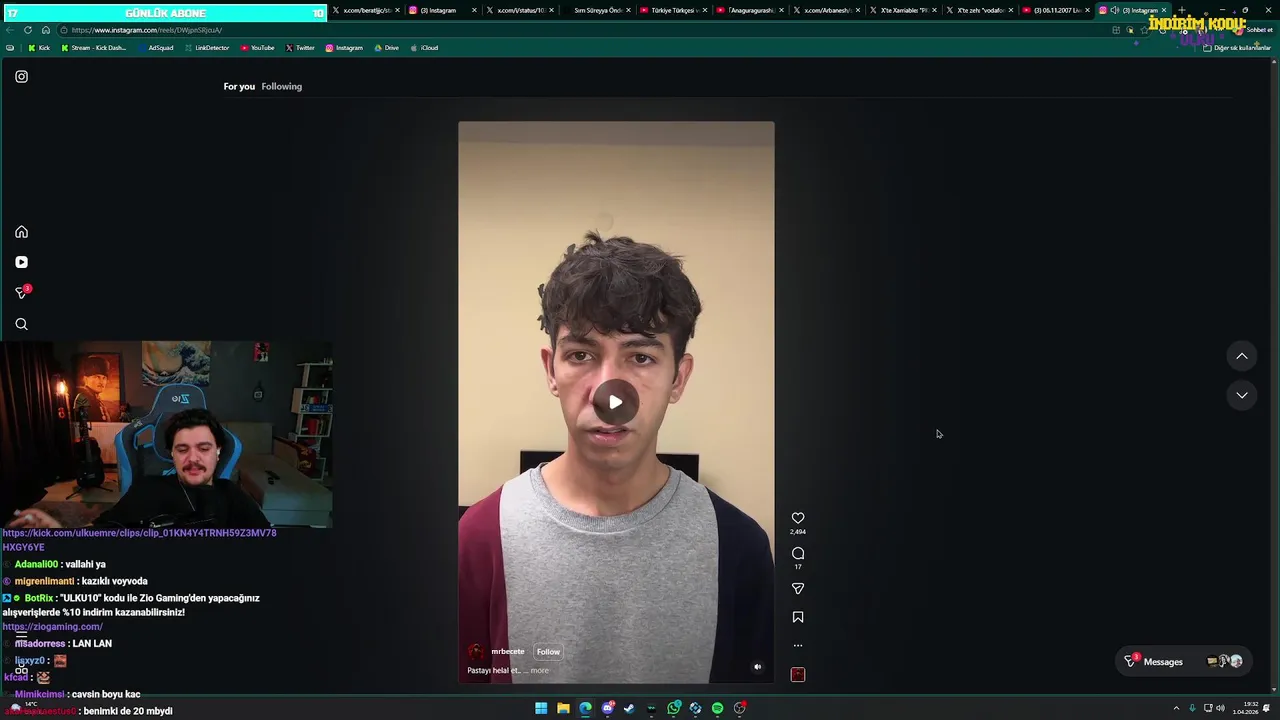Open the Drive bookmark
The width and height of the screenshot is (1280, 720).
[x=386, y=48]
